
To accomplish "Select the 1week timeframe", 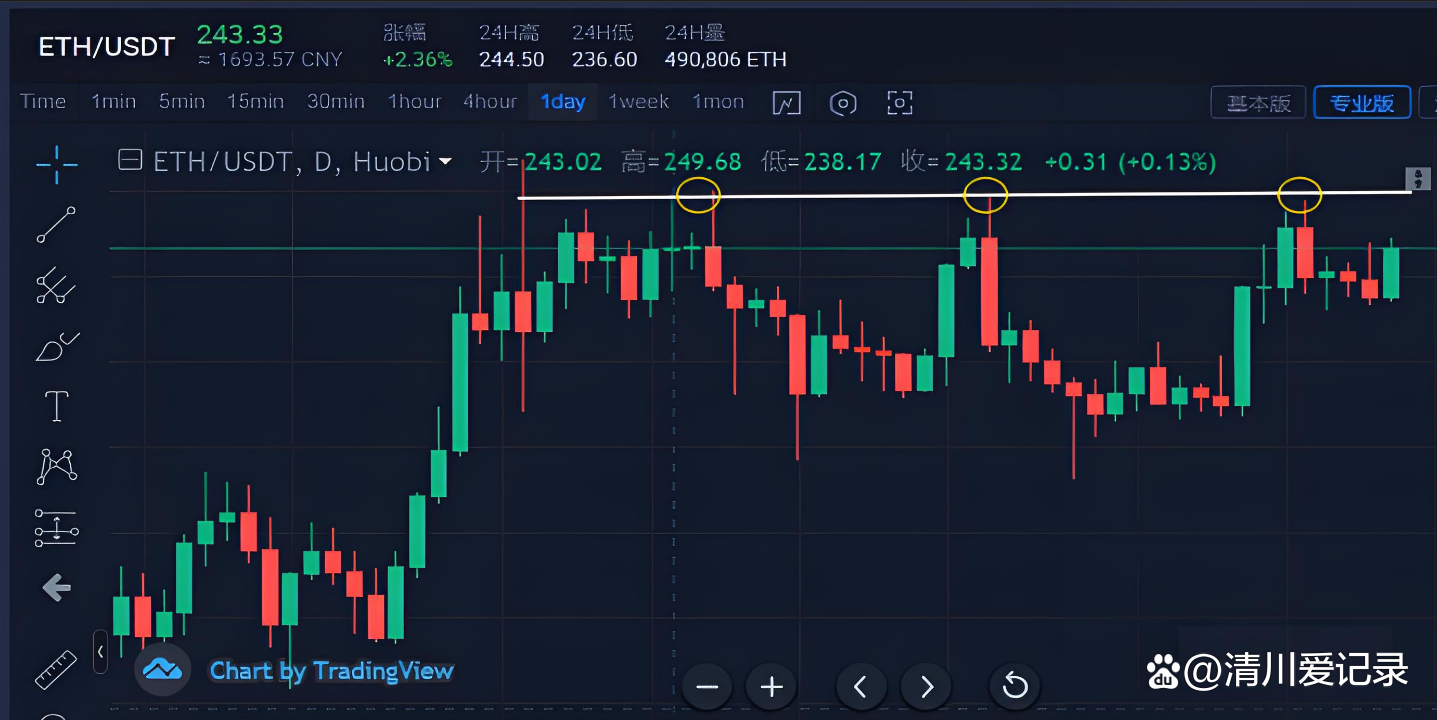I will coord(638,101).
